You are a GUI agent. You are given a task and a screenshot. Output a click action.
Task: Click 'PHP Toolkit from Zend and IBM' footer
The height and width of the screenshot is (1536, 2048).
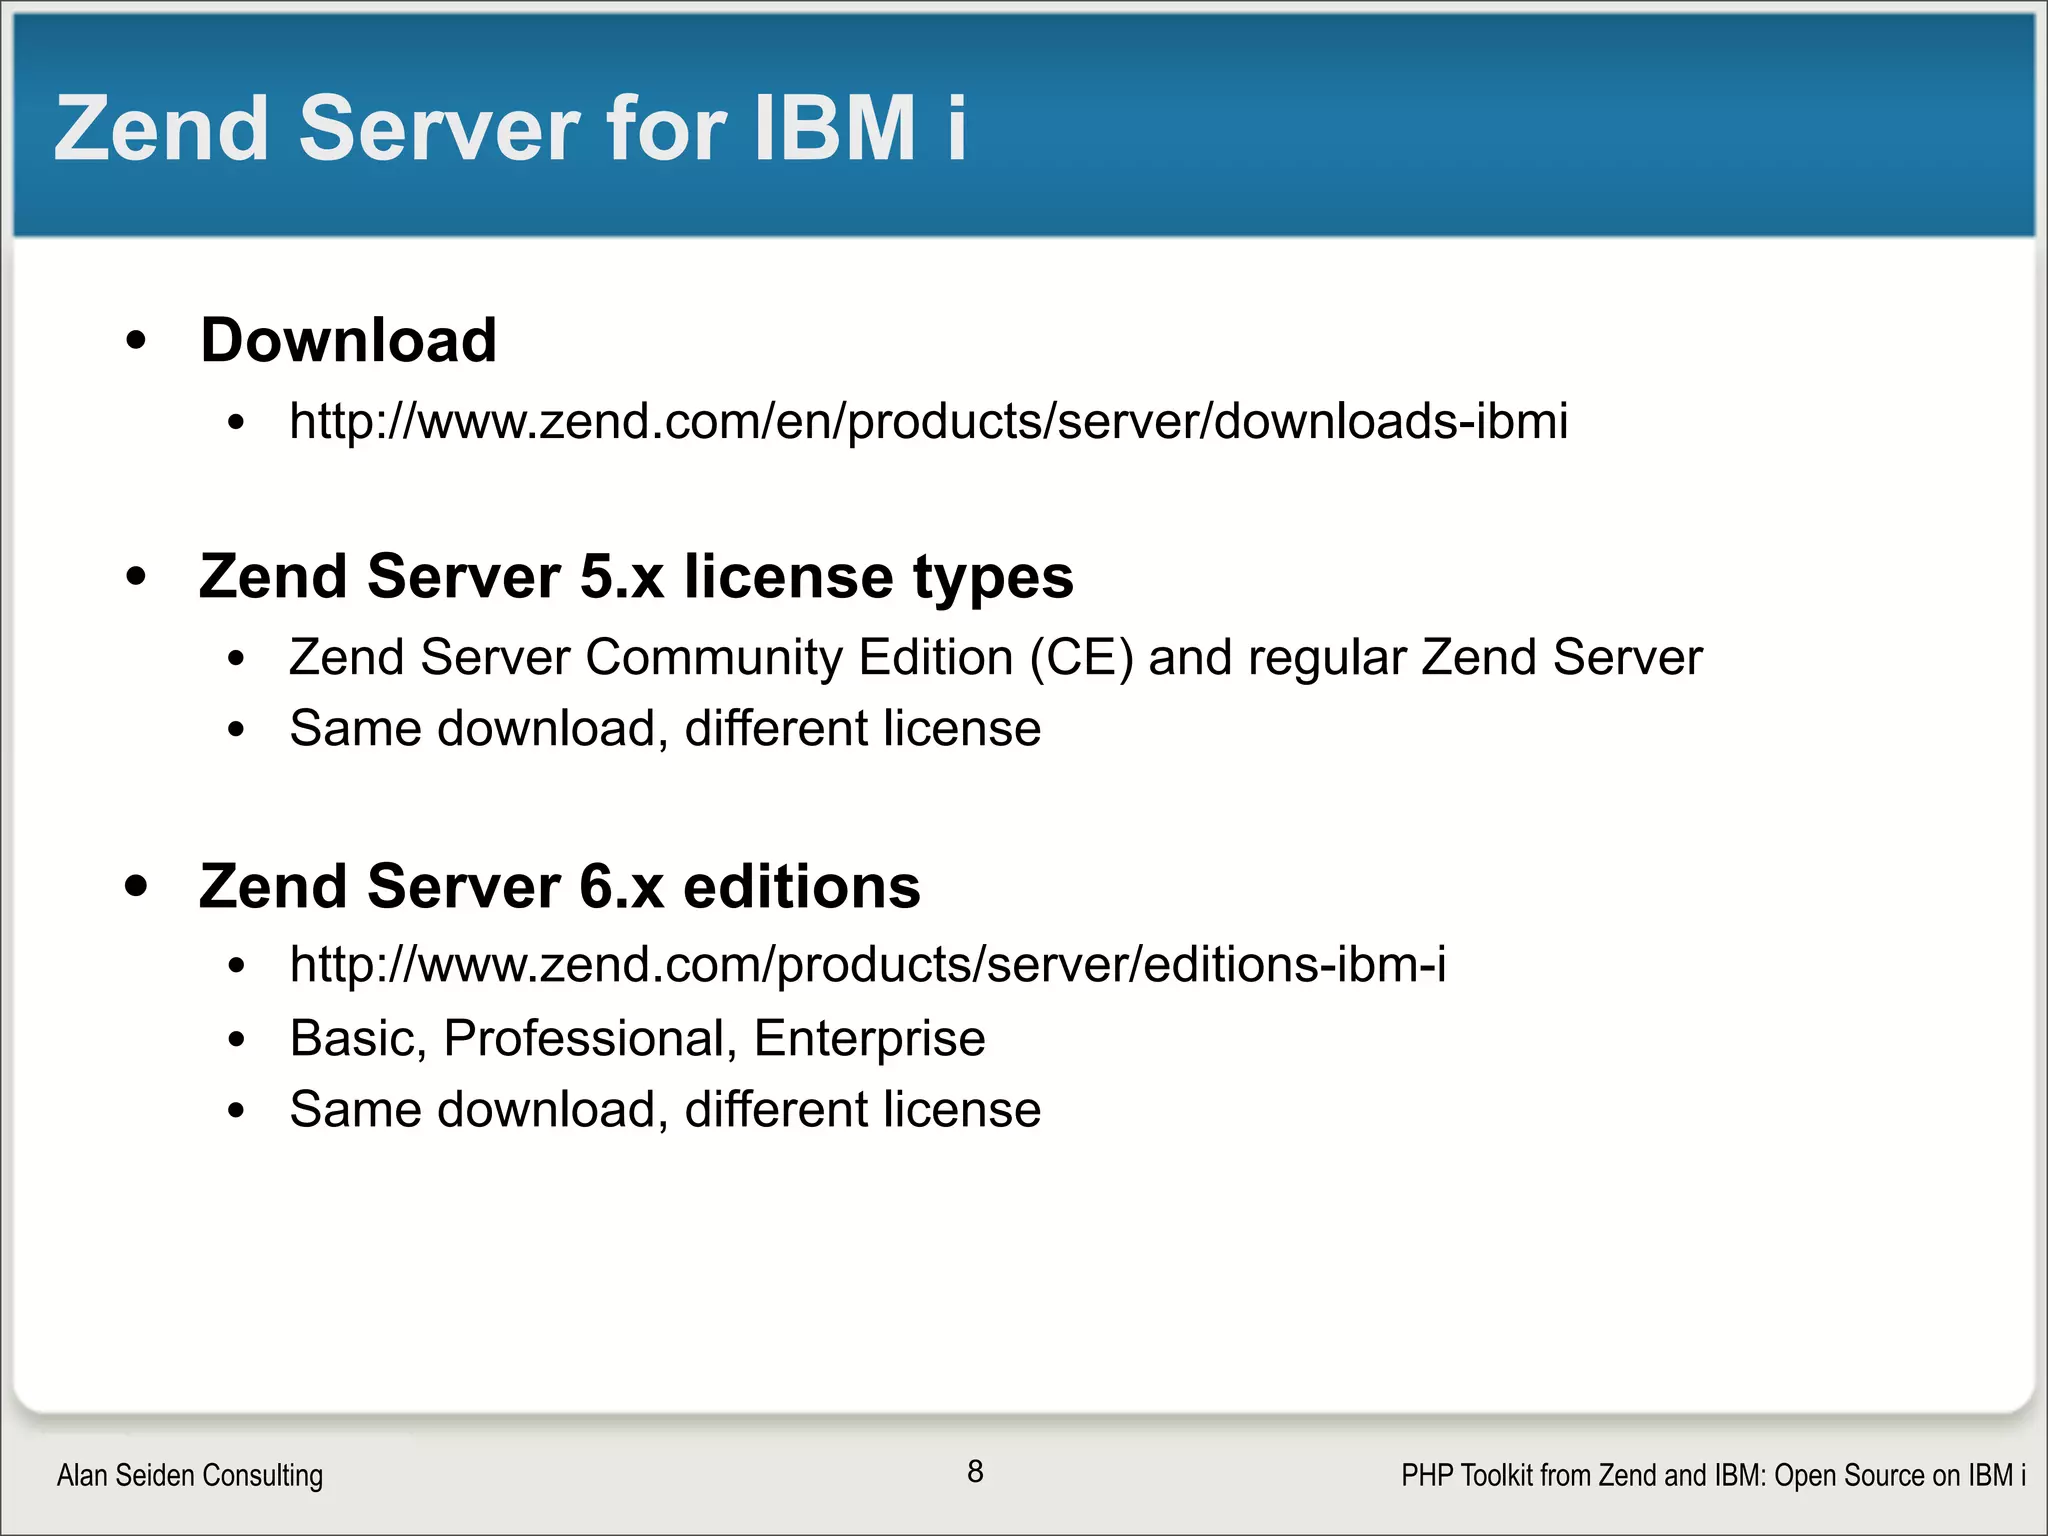point(1713,1475)
